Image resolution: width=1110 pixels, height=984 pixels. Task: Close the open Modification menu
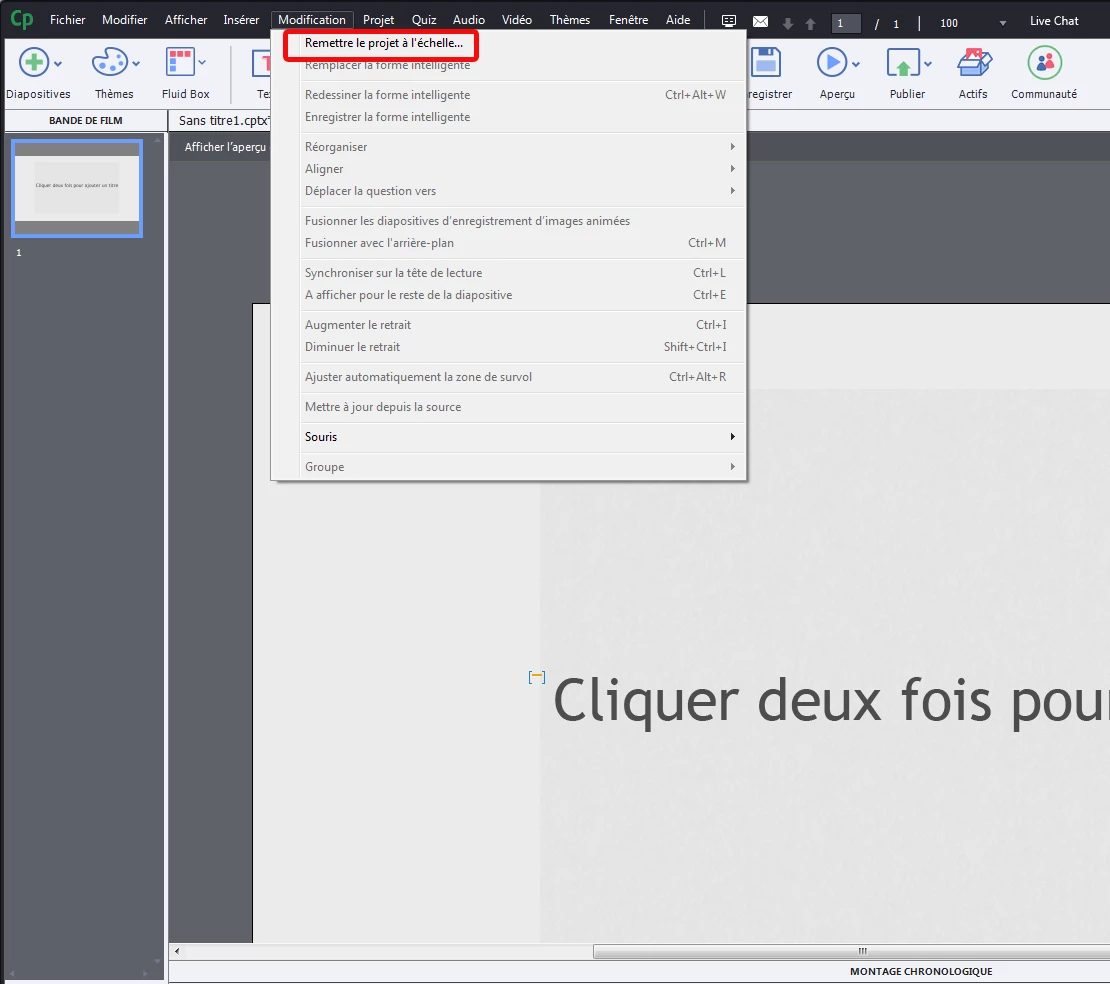(x=311, y=20)
